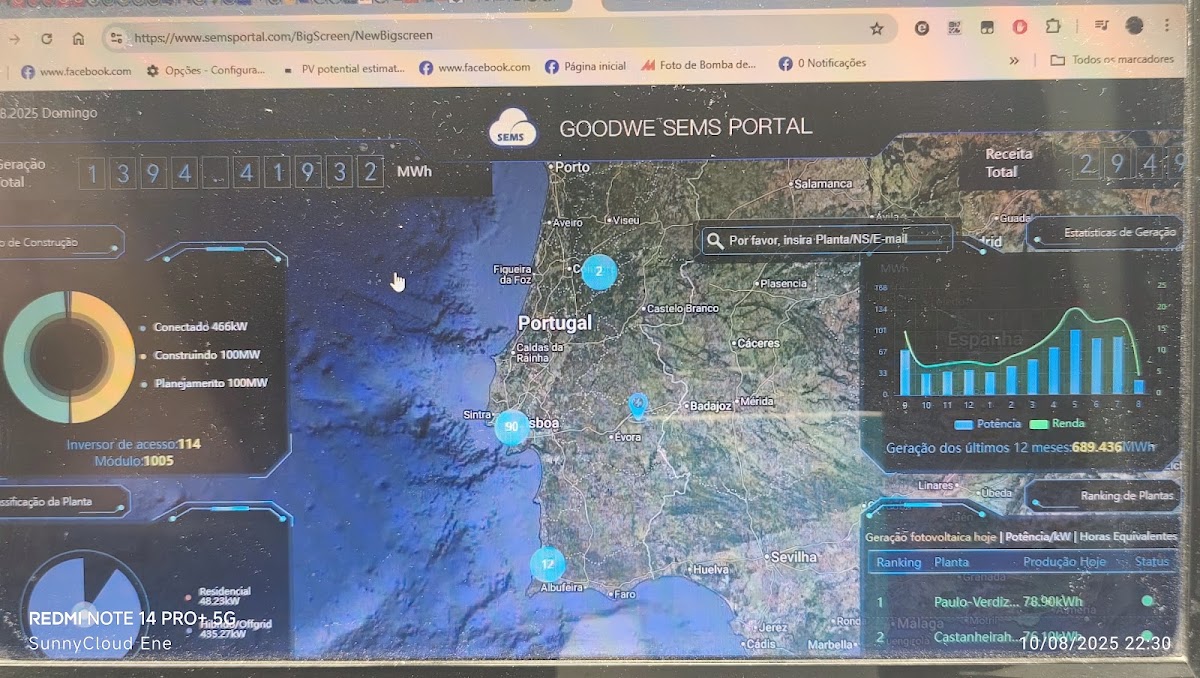Open site information icon in address bar
Screen dimensions: 1200x678
click(116, 38)
